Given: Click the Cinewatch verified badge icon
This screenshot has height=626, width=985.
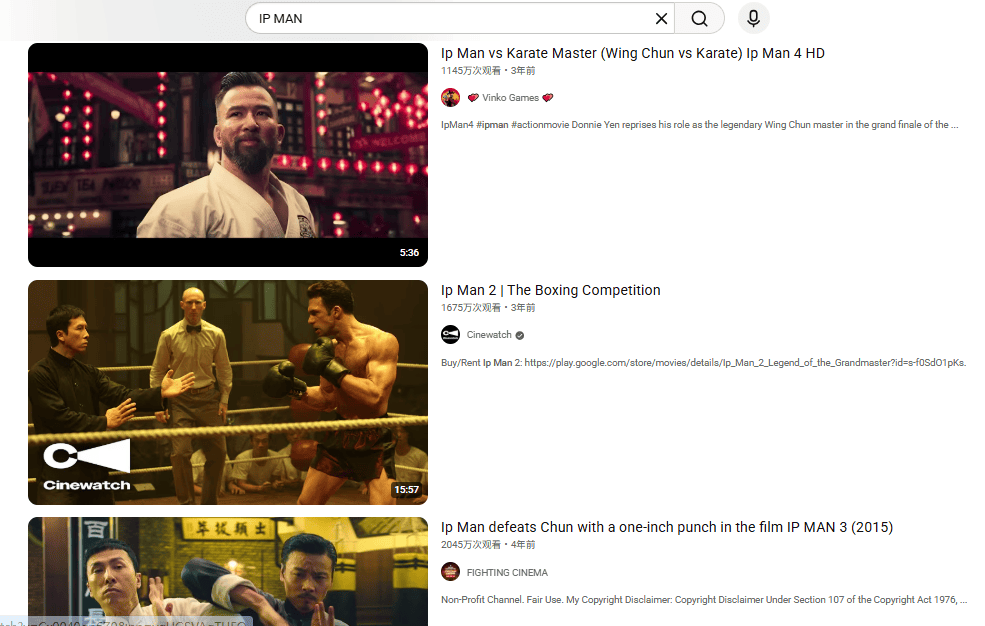Looking at the screenshot, I should [520, 335].
